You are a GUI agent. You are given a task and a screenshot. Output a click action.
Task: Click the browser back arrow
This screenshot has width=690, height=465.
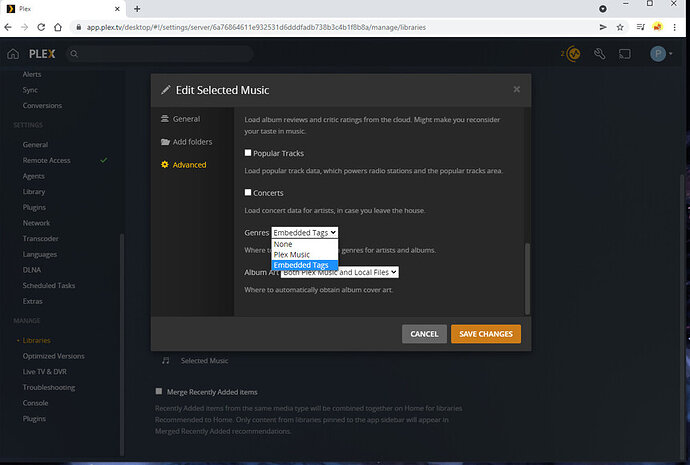click(x=8, y=27)
